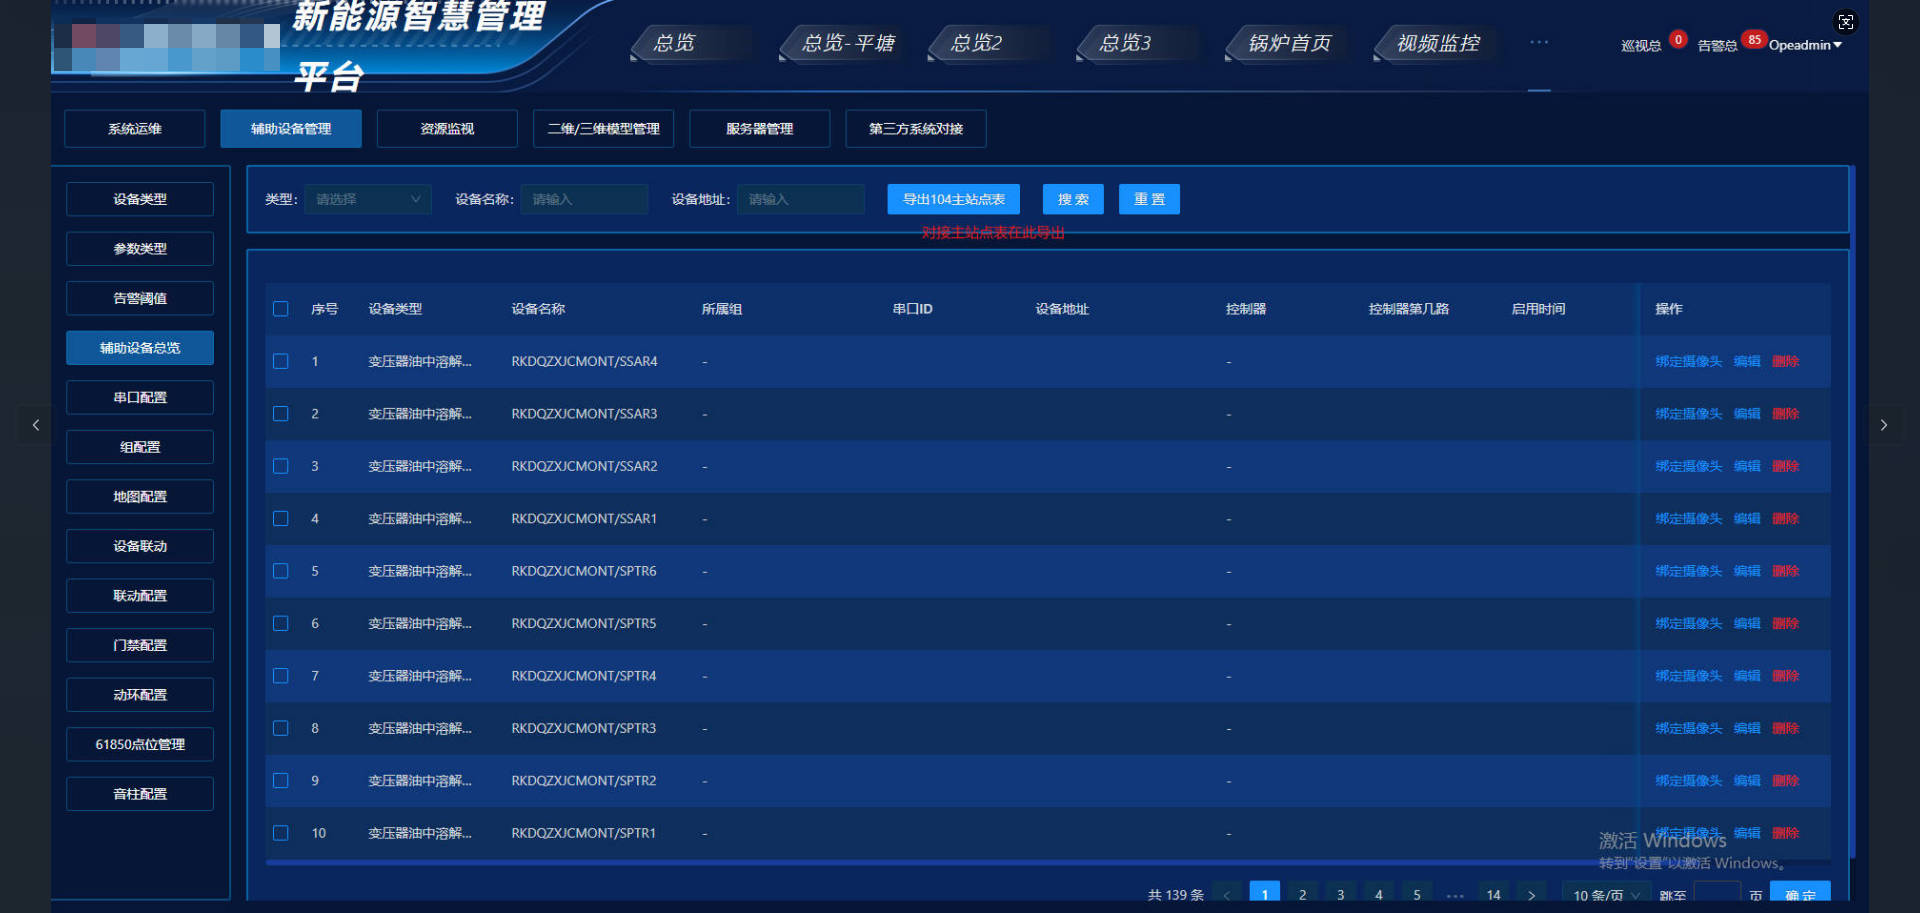The image size is (1920, 913).
Task: Click 绑定摄像头 for row SPTR2
Action: tap(1688, 781)
